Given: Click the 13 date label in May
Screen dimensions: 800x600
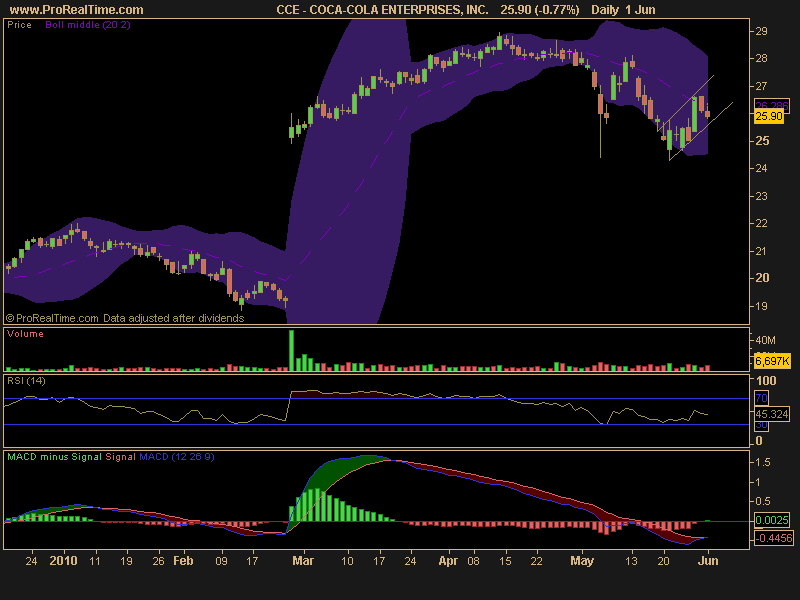Looking at the screenshot, I should [631, 561].
